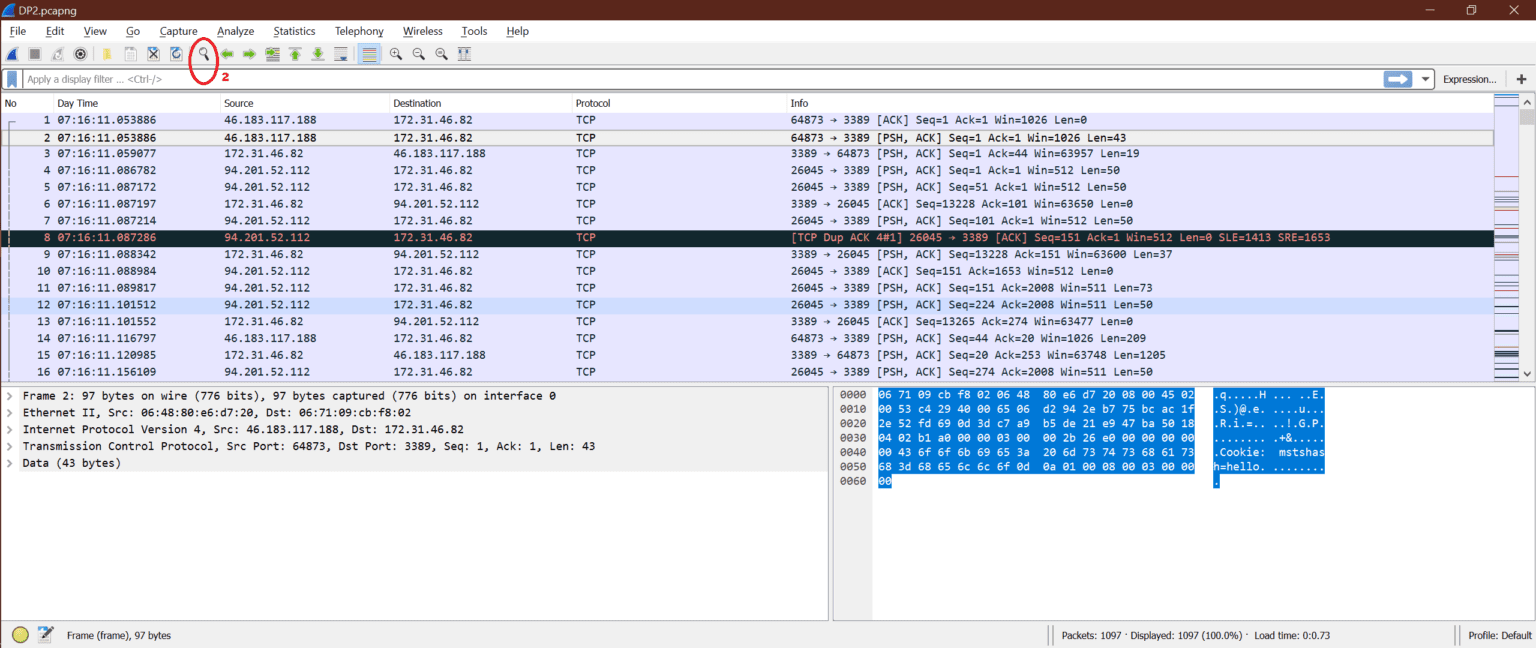
Task: Select packet 12 at 07:16:11.101512
Action: pyautogui.click(x=747, y=305)
